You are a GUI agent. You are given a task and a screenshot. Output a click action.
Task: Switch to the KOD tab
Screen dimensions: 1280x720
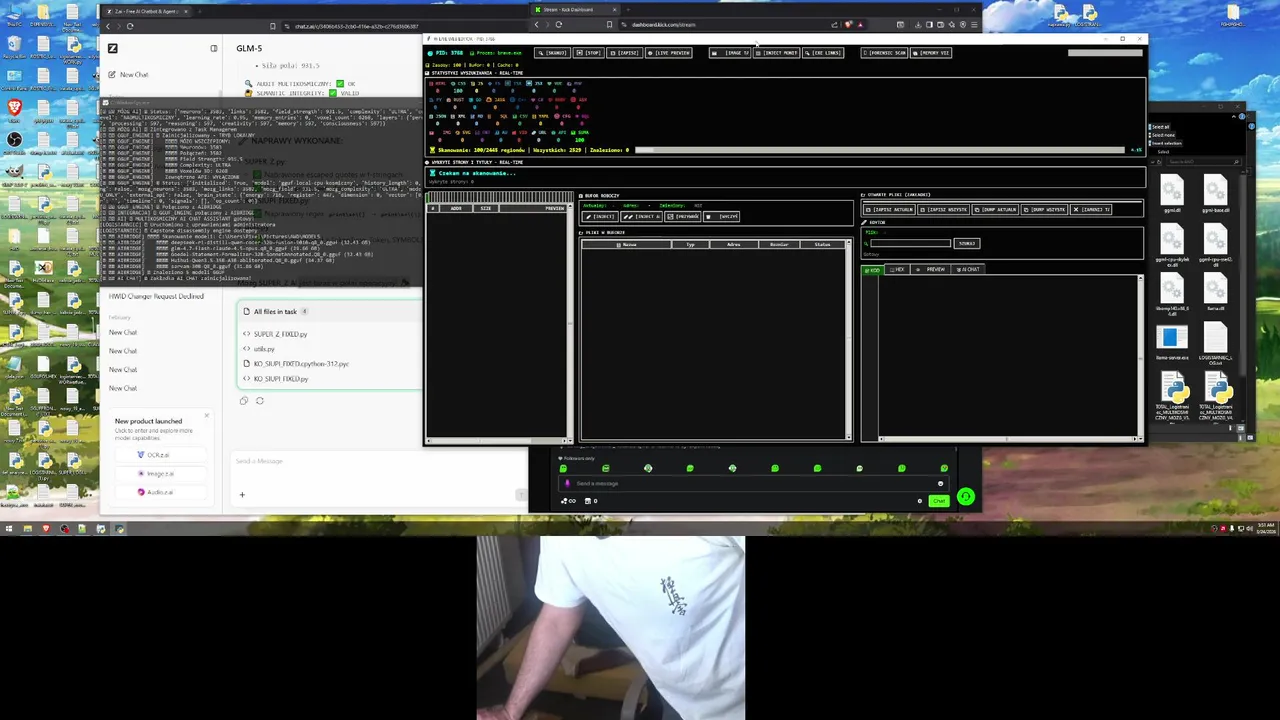(873, 270)
